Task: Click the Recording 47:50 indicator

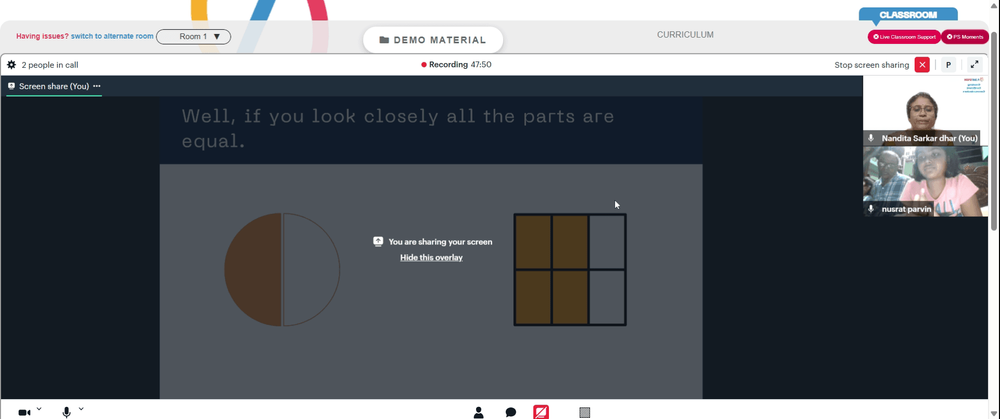Action: [x=456, y=64]
